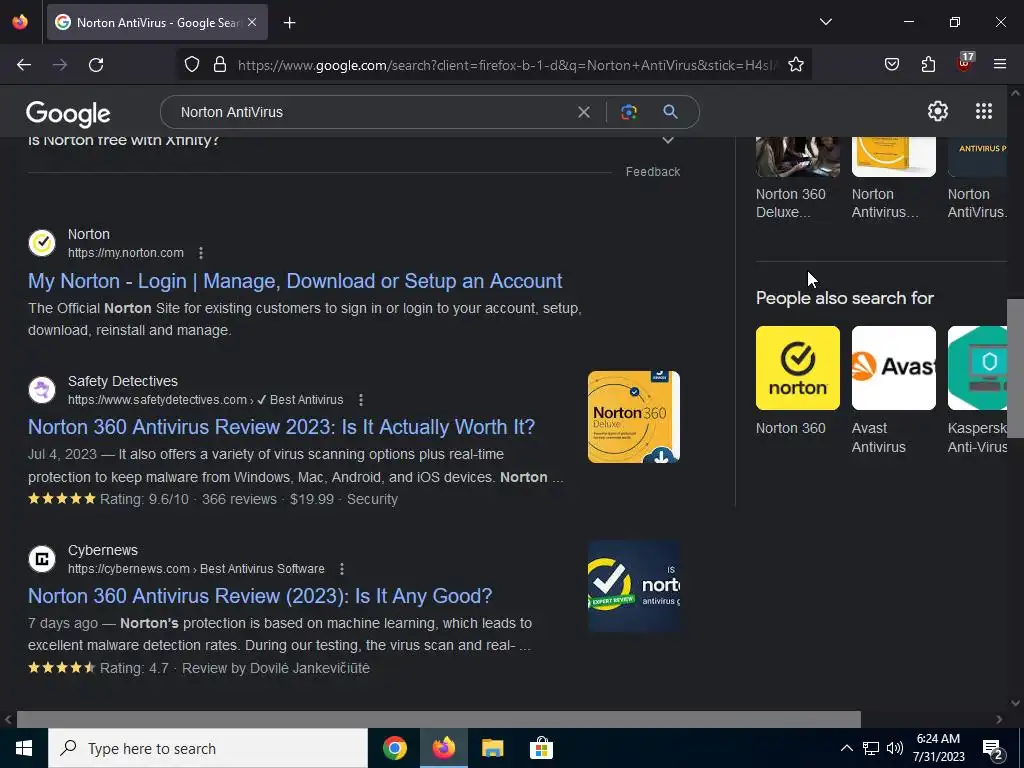1024x768 pixels.
Task: Click the Feedback link
Action: [x=652, y=172]
